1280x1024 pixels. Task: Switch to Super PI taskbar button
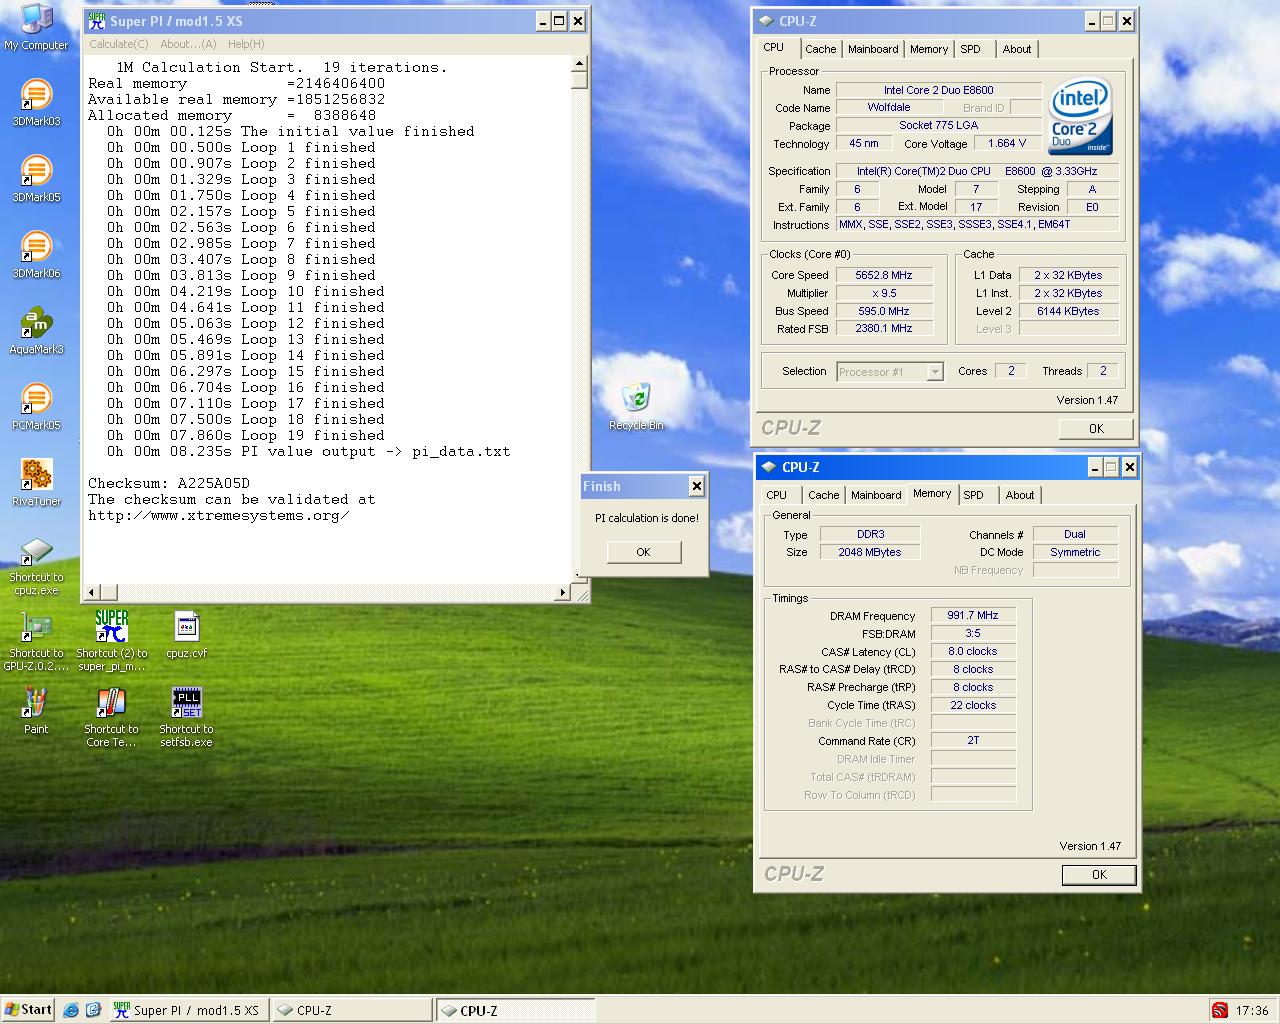click(188, 1010)
